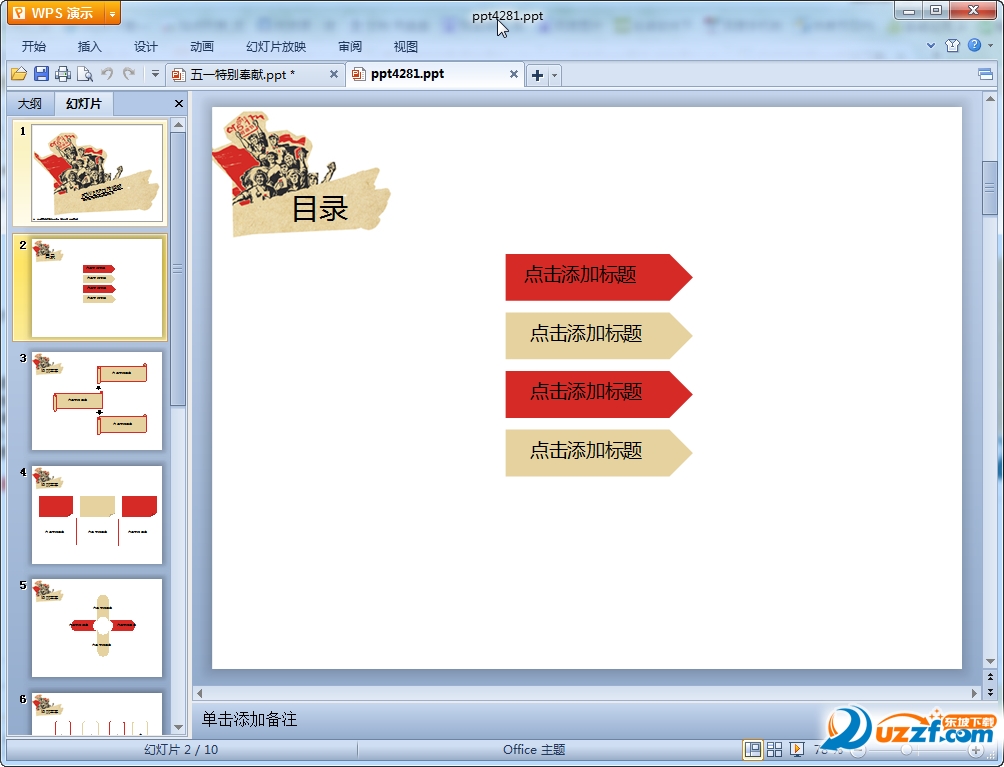Viewport: 1004px width, 767px height.
Task: Open dropdown arrow beside new tab plus
Action: [555, 75]
